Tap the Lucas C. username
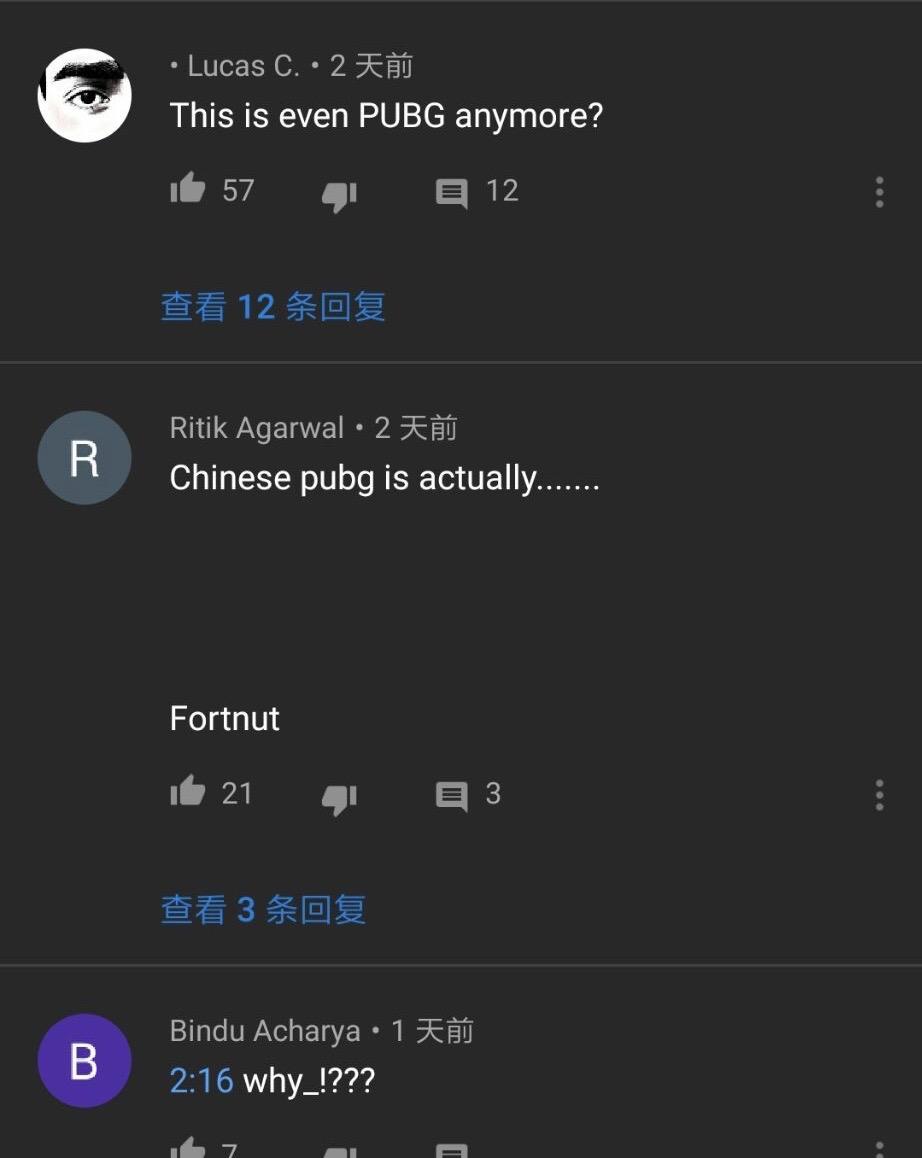922x1158 pixels. tap(243, 66)
